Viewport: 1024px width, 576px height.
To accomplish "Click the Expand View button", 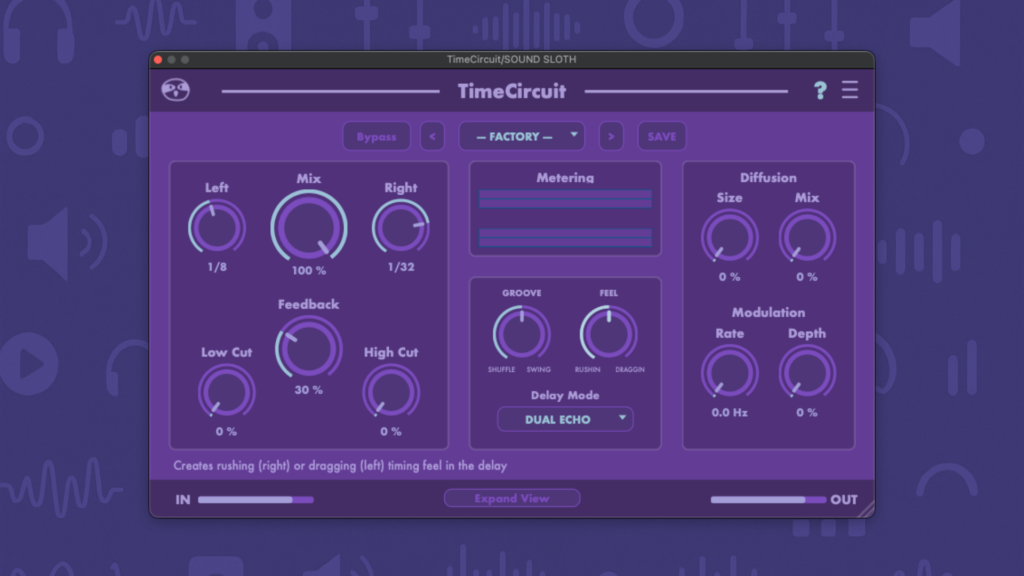I will [512, 498].
